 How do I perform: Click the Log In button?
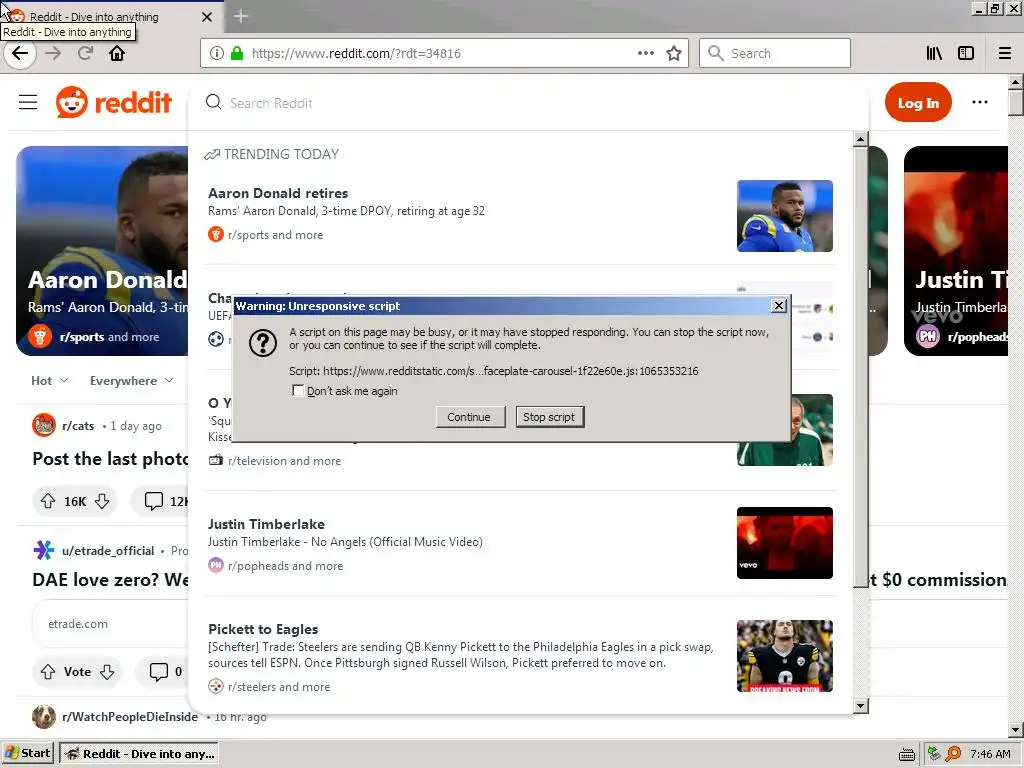coord(918,103)
